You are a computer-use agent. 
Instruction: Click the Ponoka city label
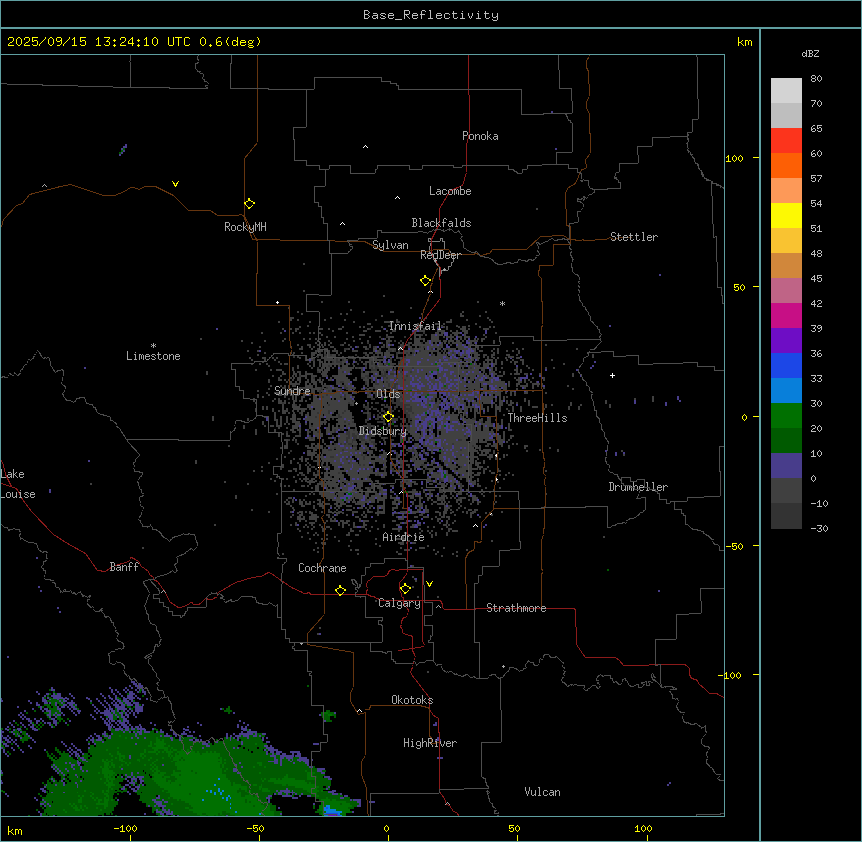pyautogui.click(x=480, y=136)
